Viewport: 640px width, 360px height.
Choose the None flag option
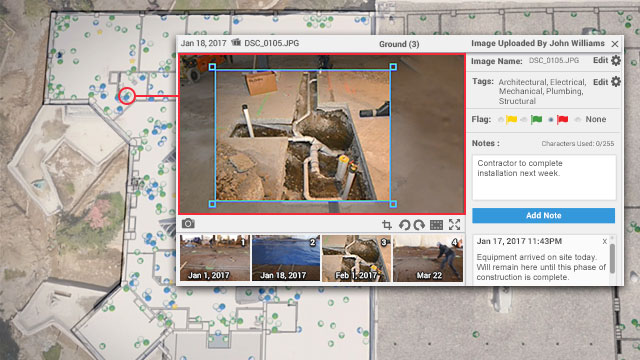578,120
